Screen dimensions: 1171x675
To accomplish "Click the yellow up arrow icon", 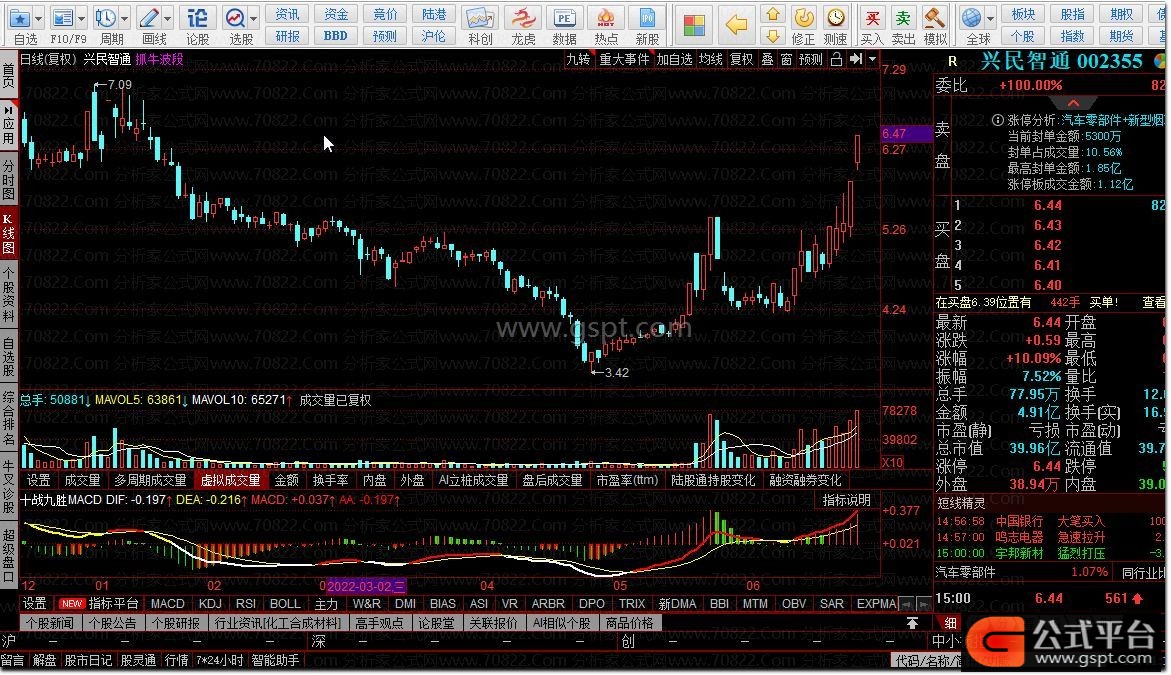I will click(x=773, y=14).
